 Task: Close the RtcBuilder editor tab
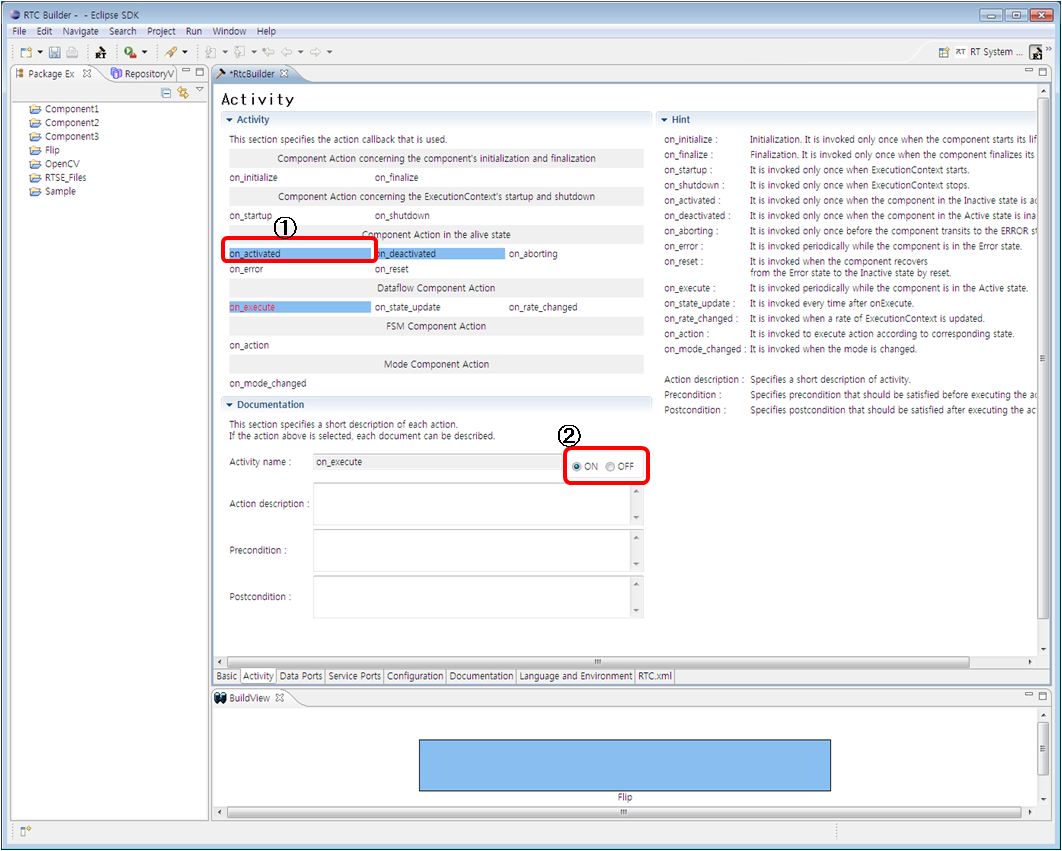click(x=284, y=73)
